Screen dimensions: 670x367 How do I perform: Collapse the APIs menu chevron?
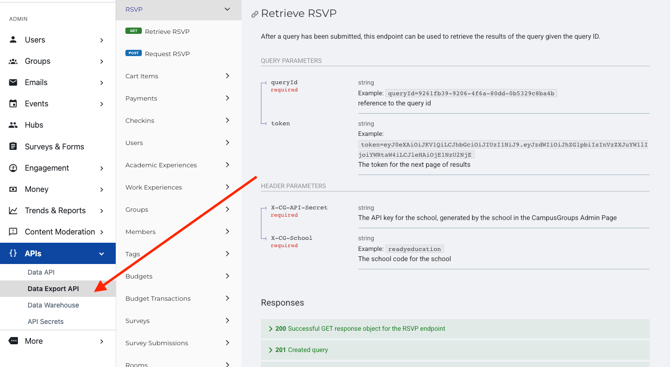tap(102, 254)
